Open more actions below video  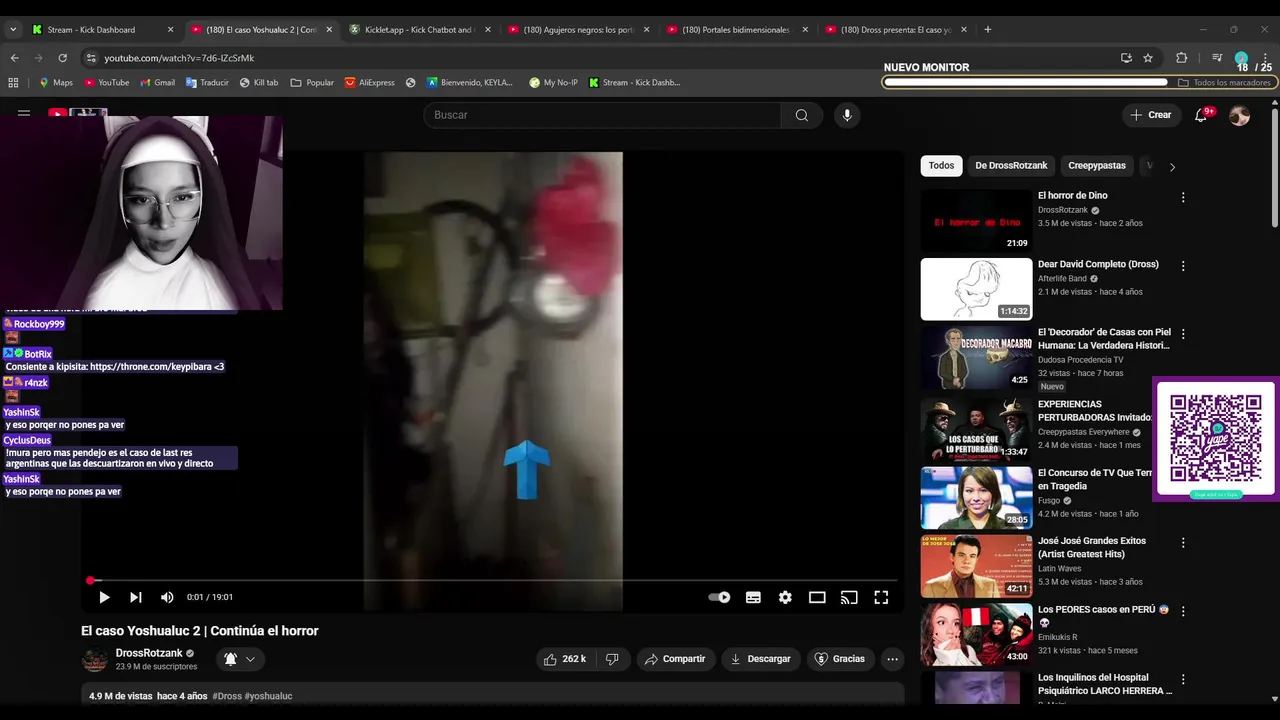point(892,659)
